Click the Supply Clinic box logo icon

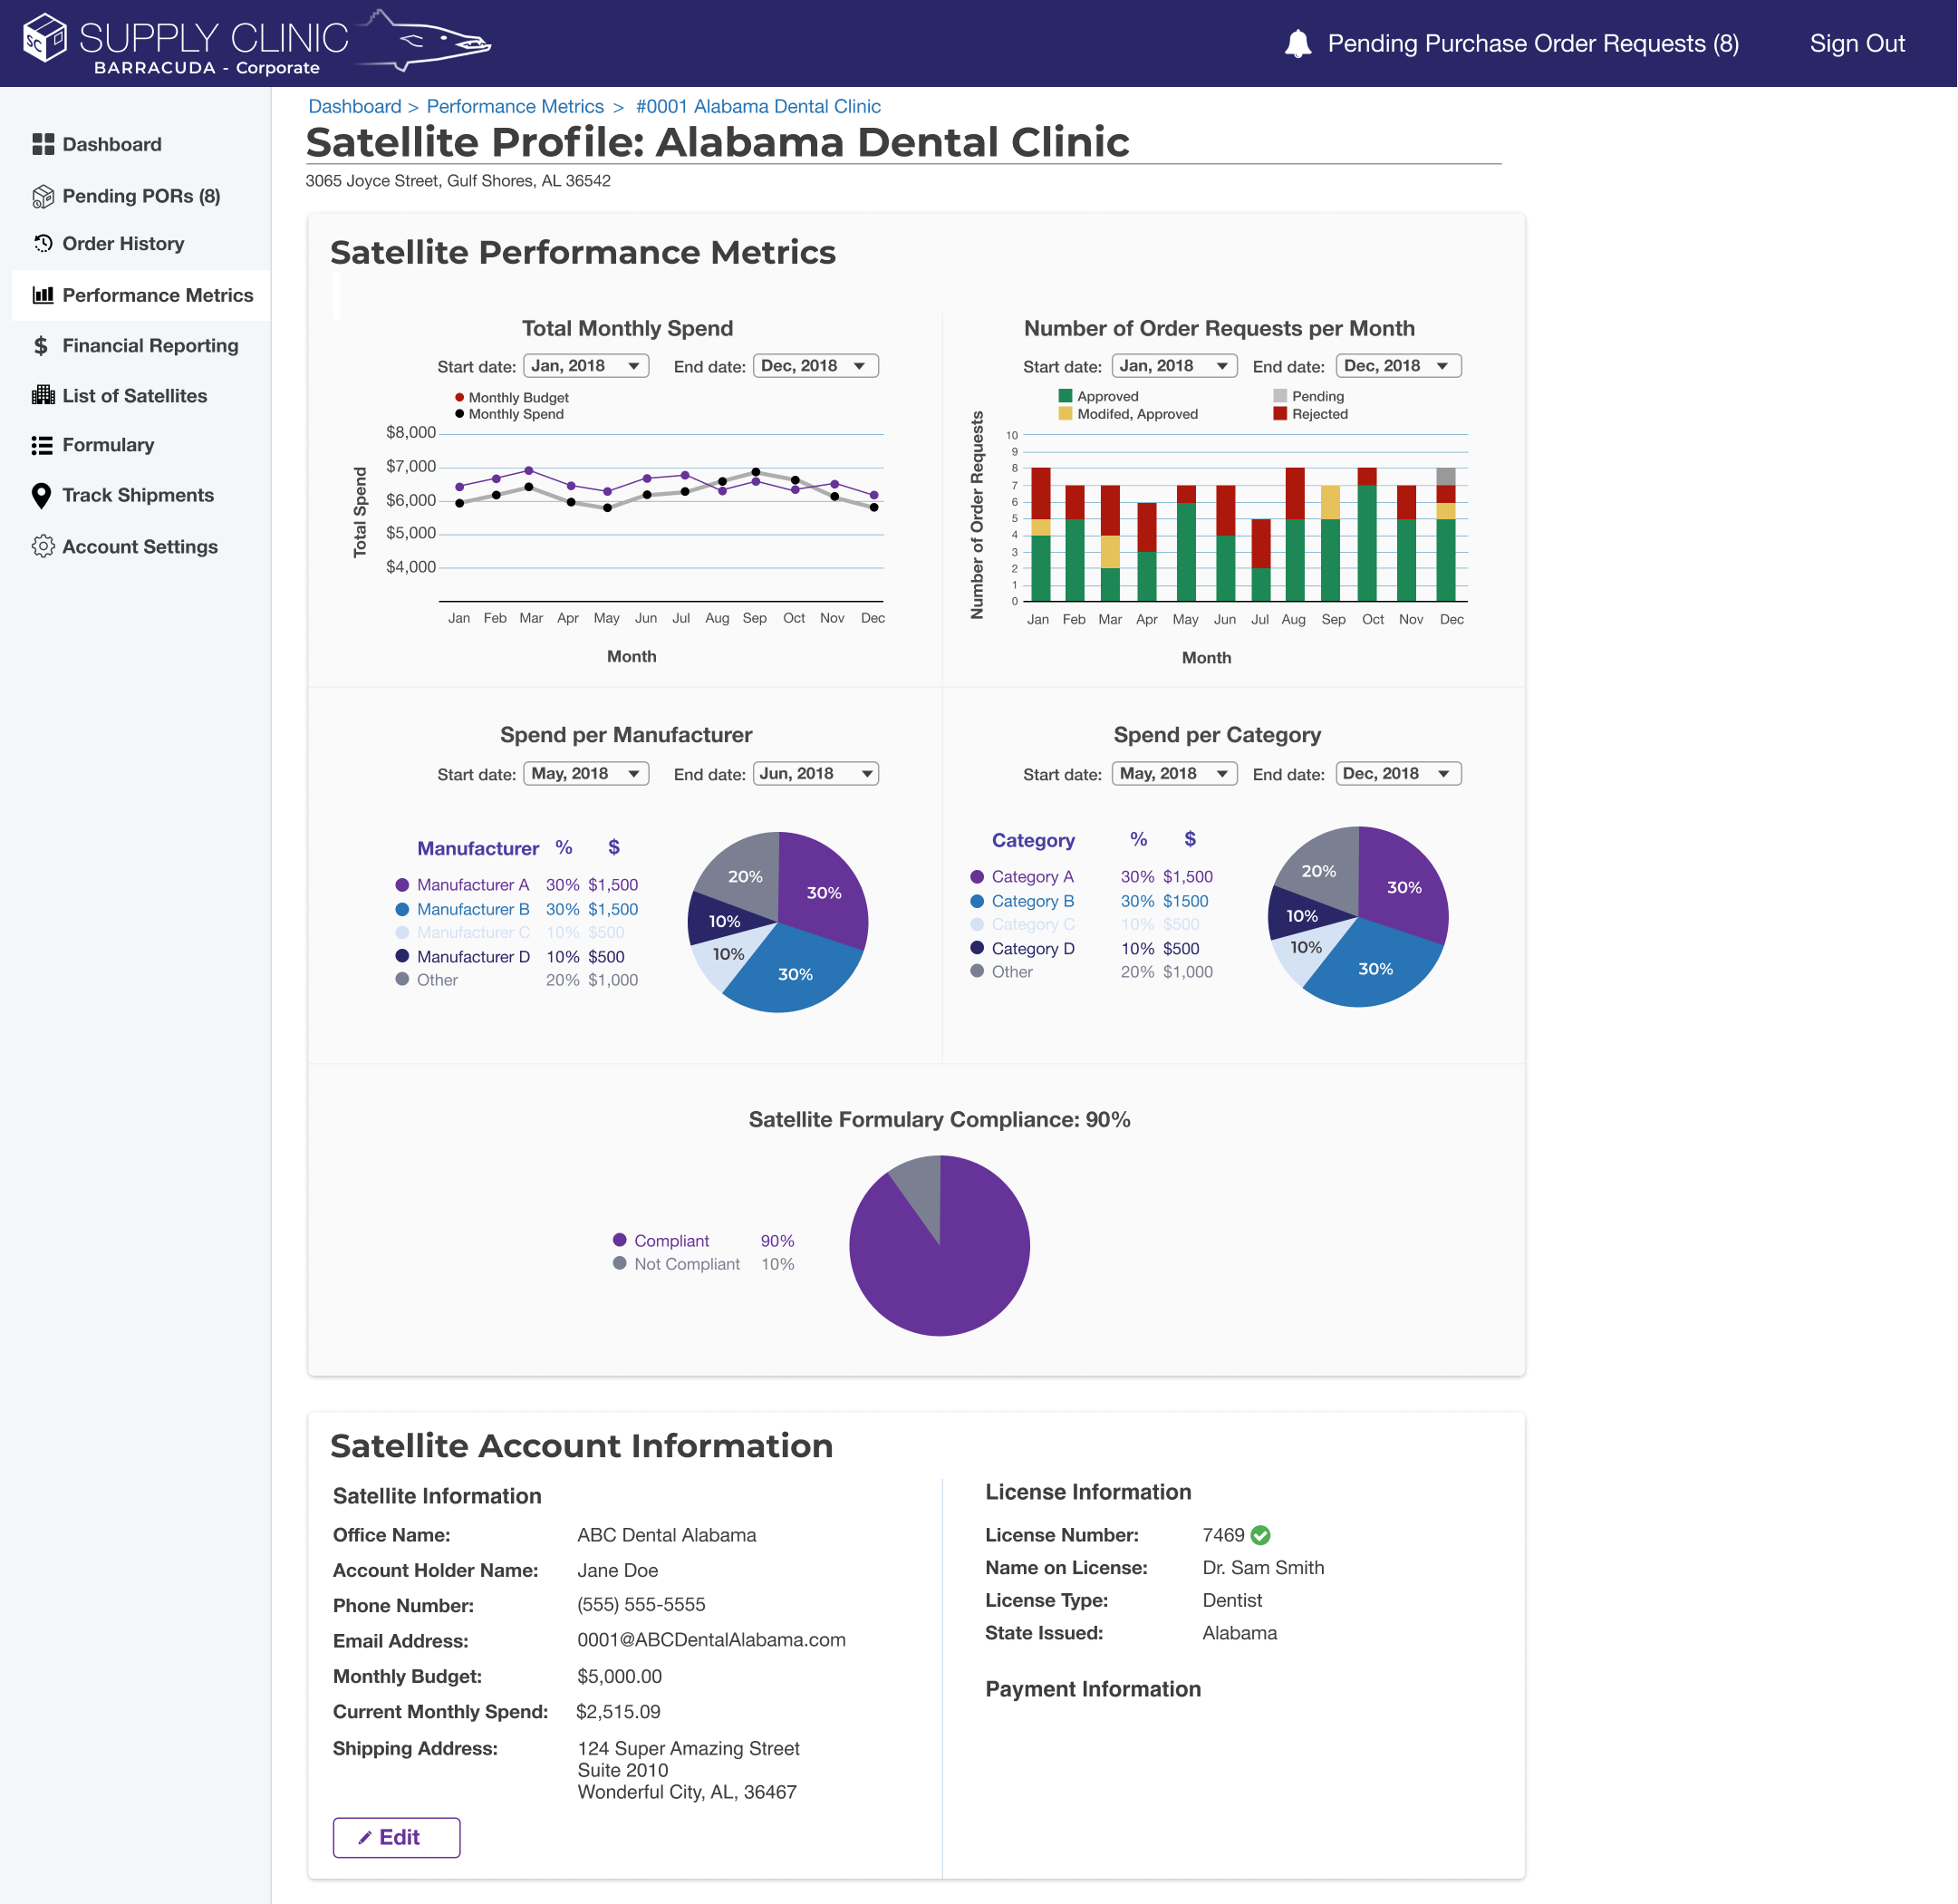45,38
